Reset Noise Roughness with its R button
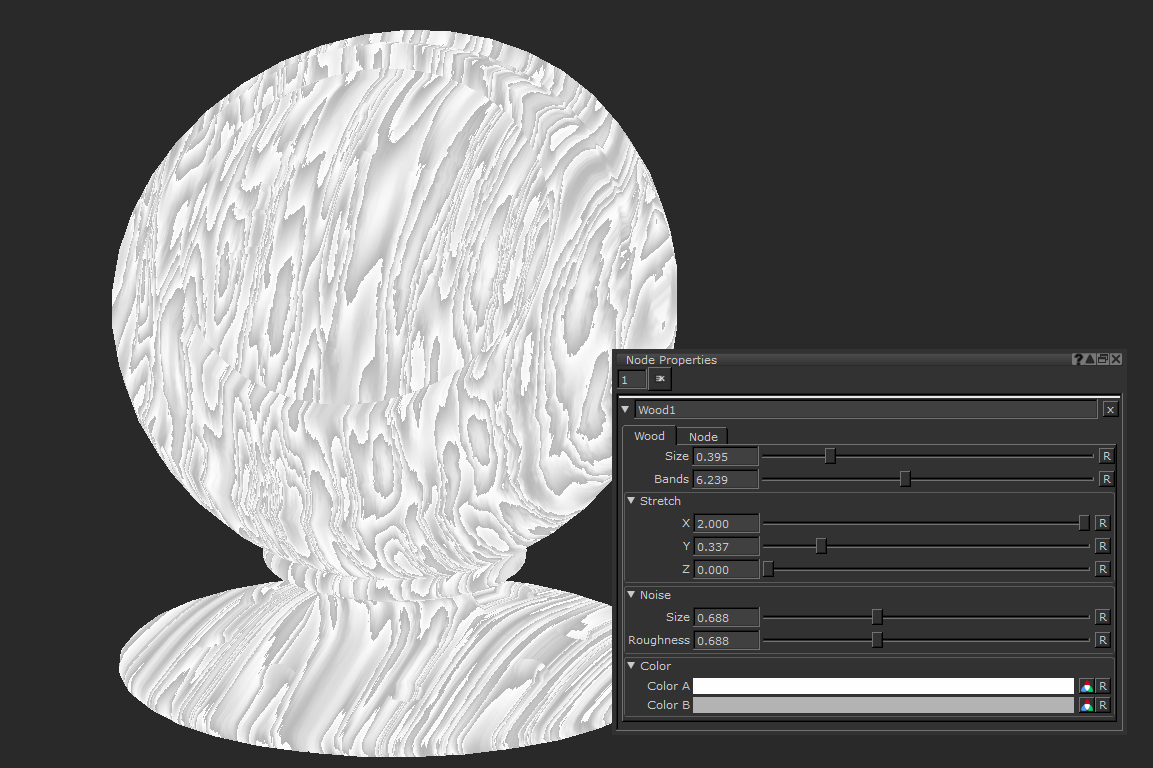This screenshot has height=768, width=1153. point(1102,640)
